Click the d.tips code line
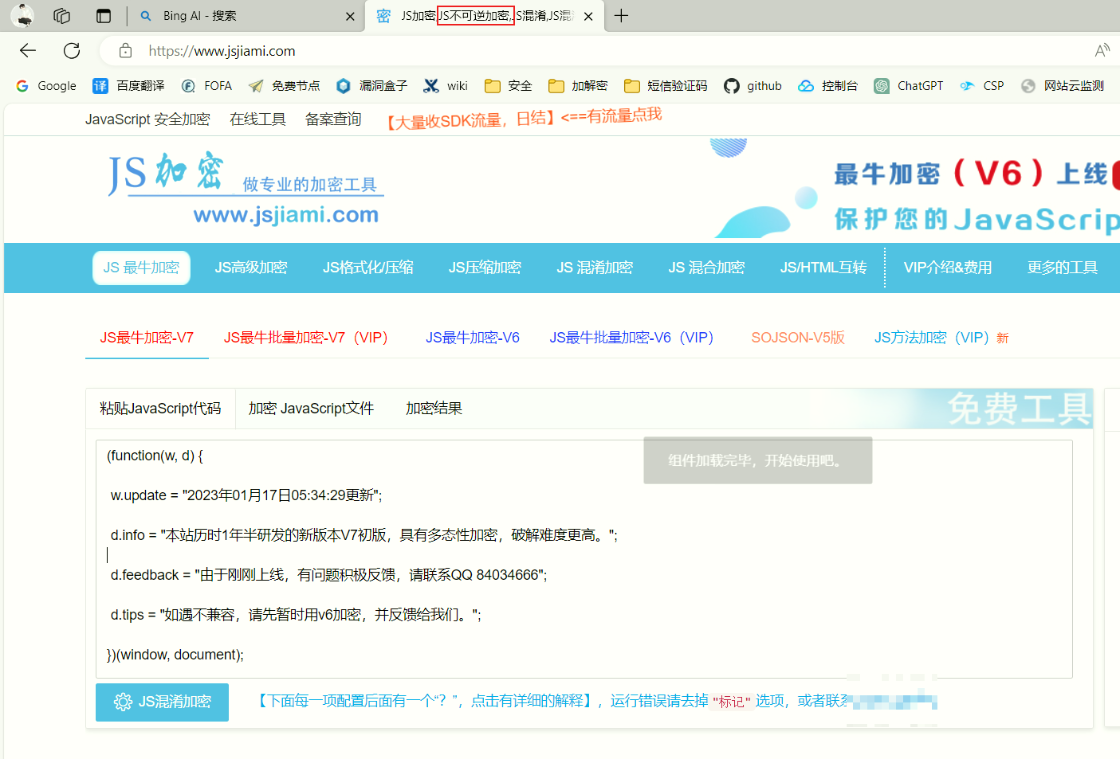 [x=296, y=615]
